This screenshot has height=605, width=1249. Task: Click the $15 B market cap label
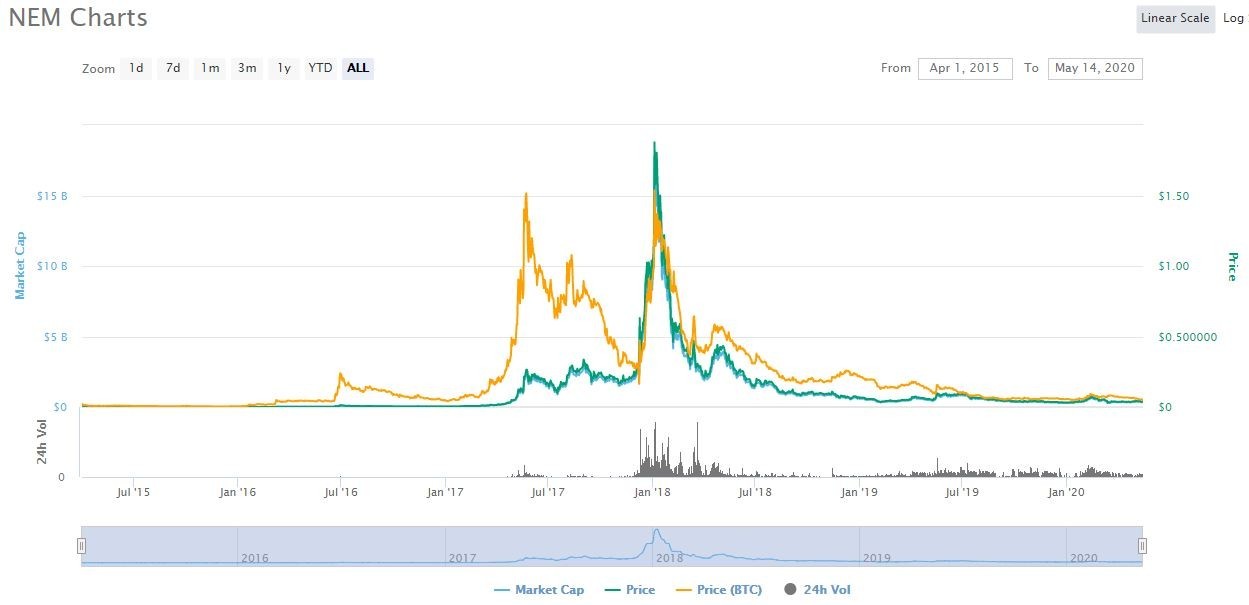click(x=51, y=196)
